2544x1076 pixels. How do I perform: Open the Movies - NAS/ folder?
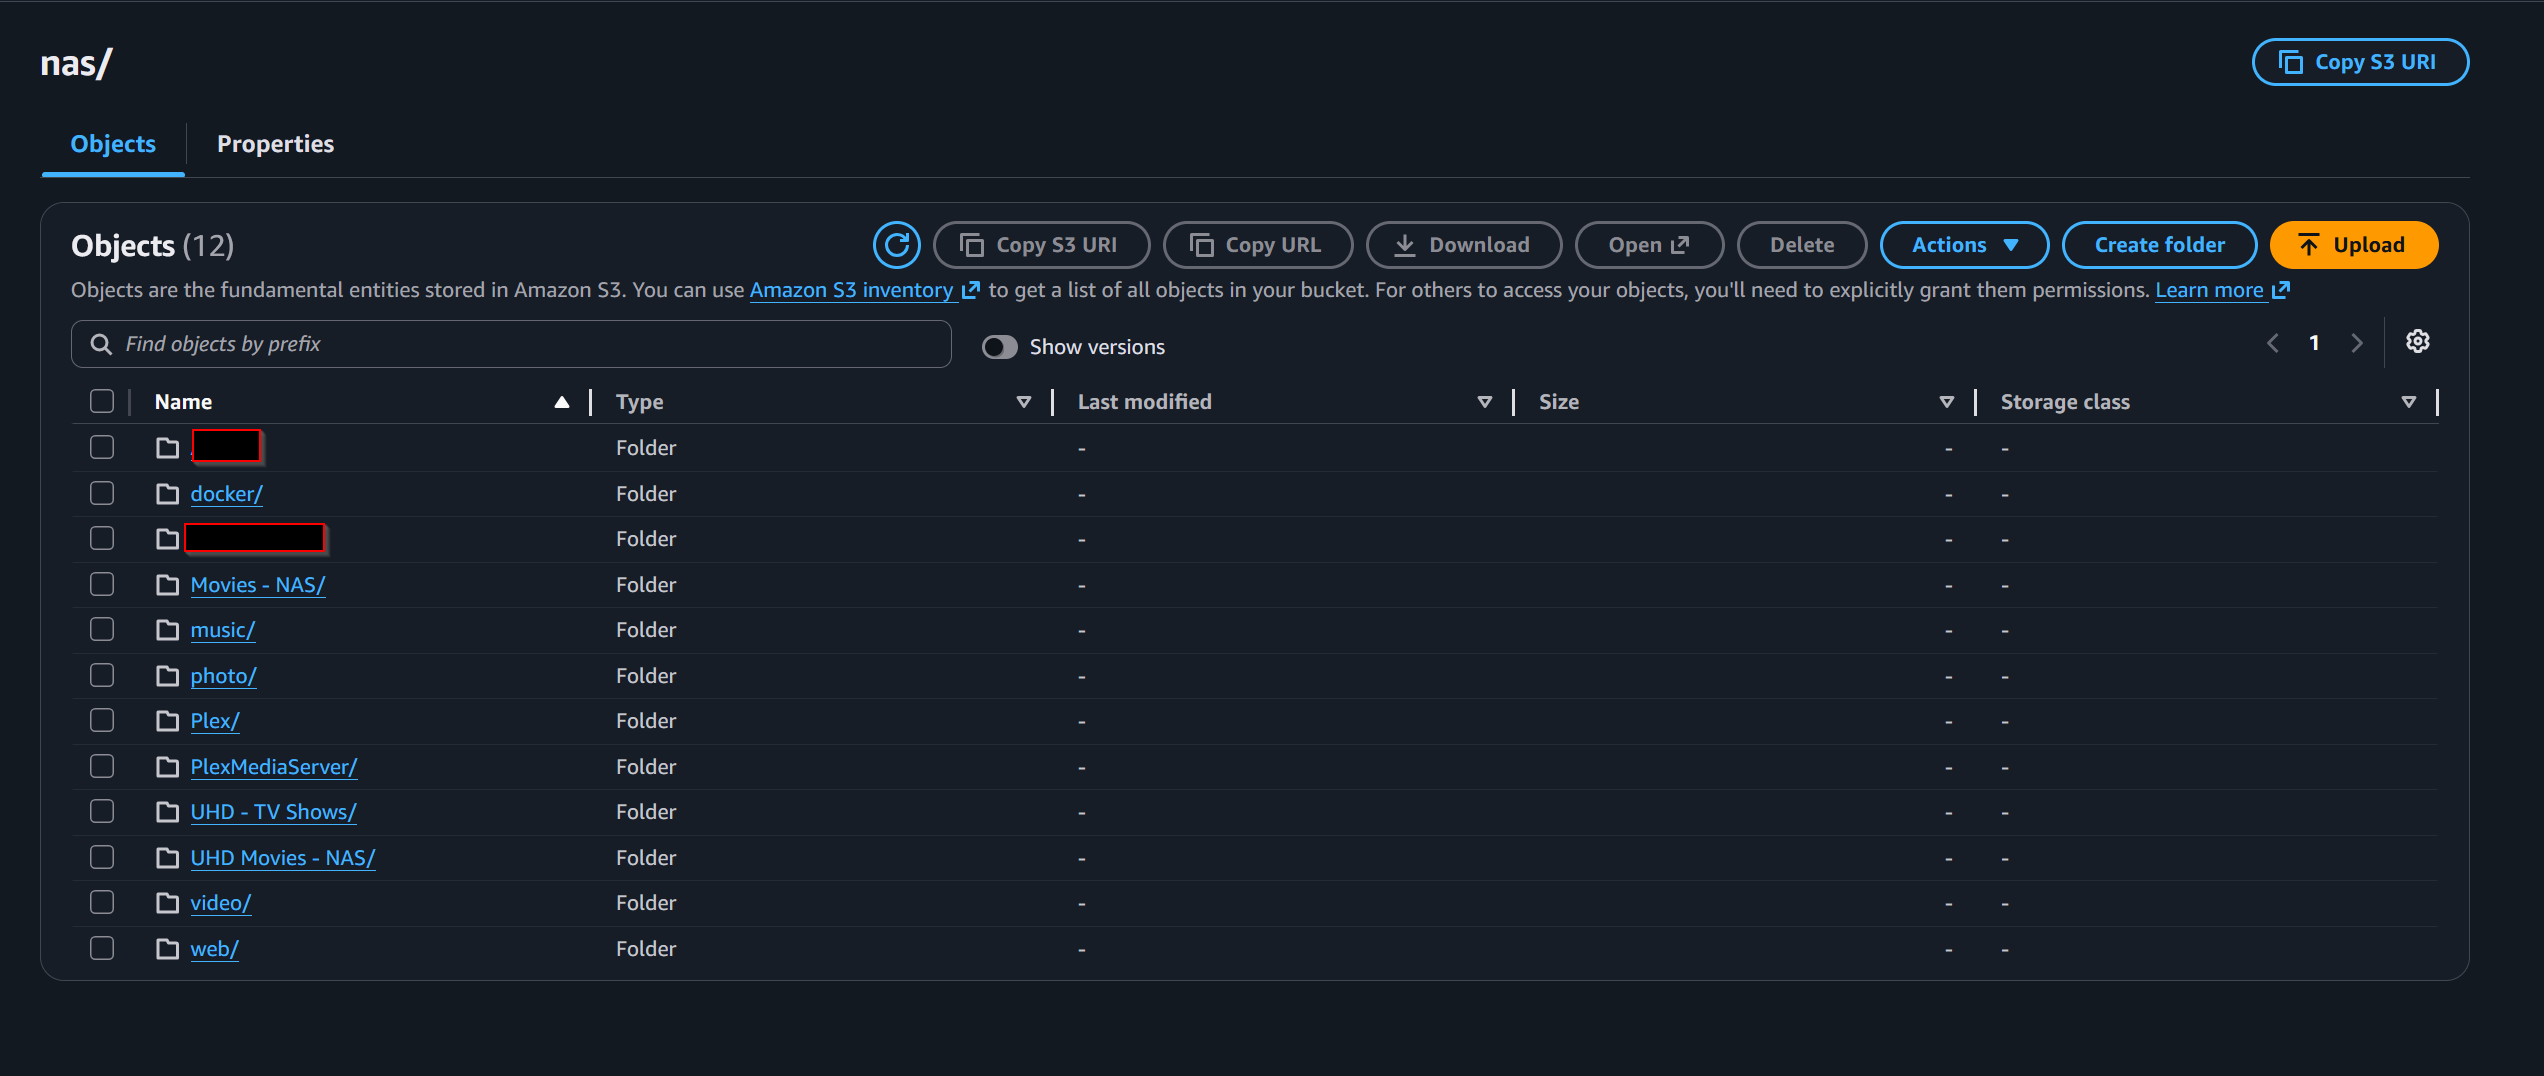tap(258, 585)
